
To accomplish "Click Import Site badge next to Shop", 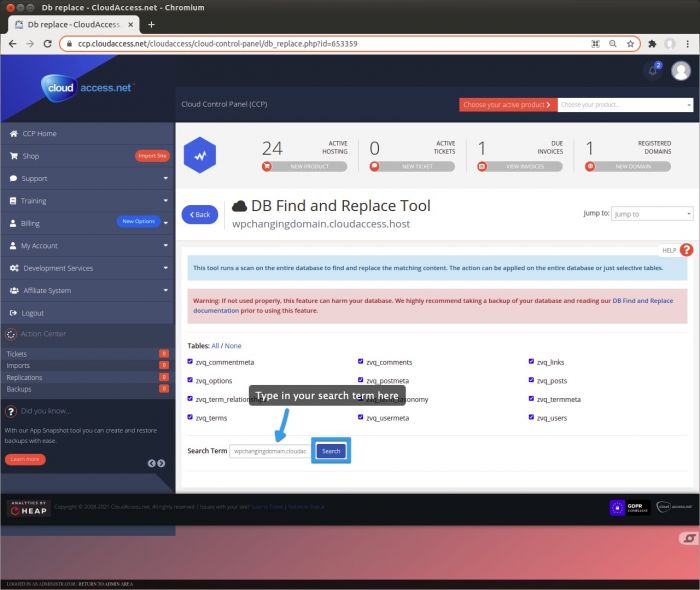I will pyautogui.click(x=152, y=156).
